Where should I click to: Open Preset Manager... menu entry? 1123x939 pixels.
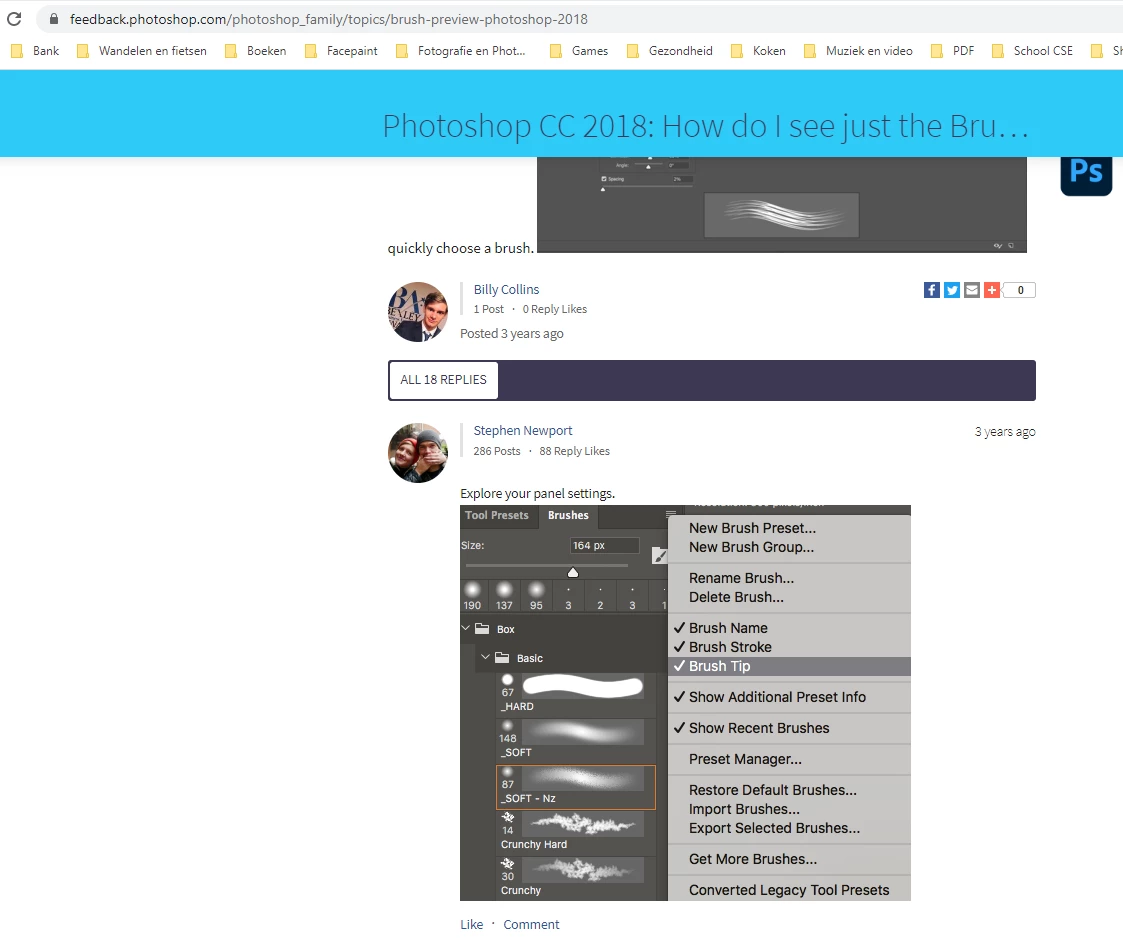click(745, 759)
